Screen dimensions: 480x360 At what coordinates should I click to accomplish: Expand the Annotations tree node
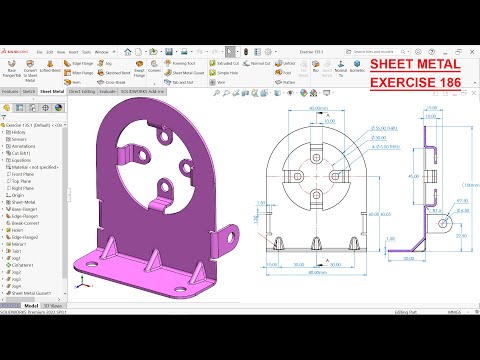3,146
